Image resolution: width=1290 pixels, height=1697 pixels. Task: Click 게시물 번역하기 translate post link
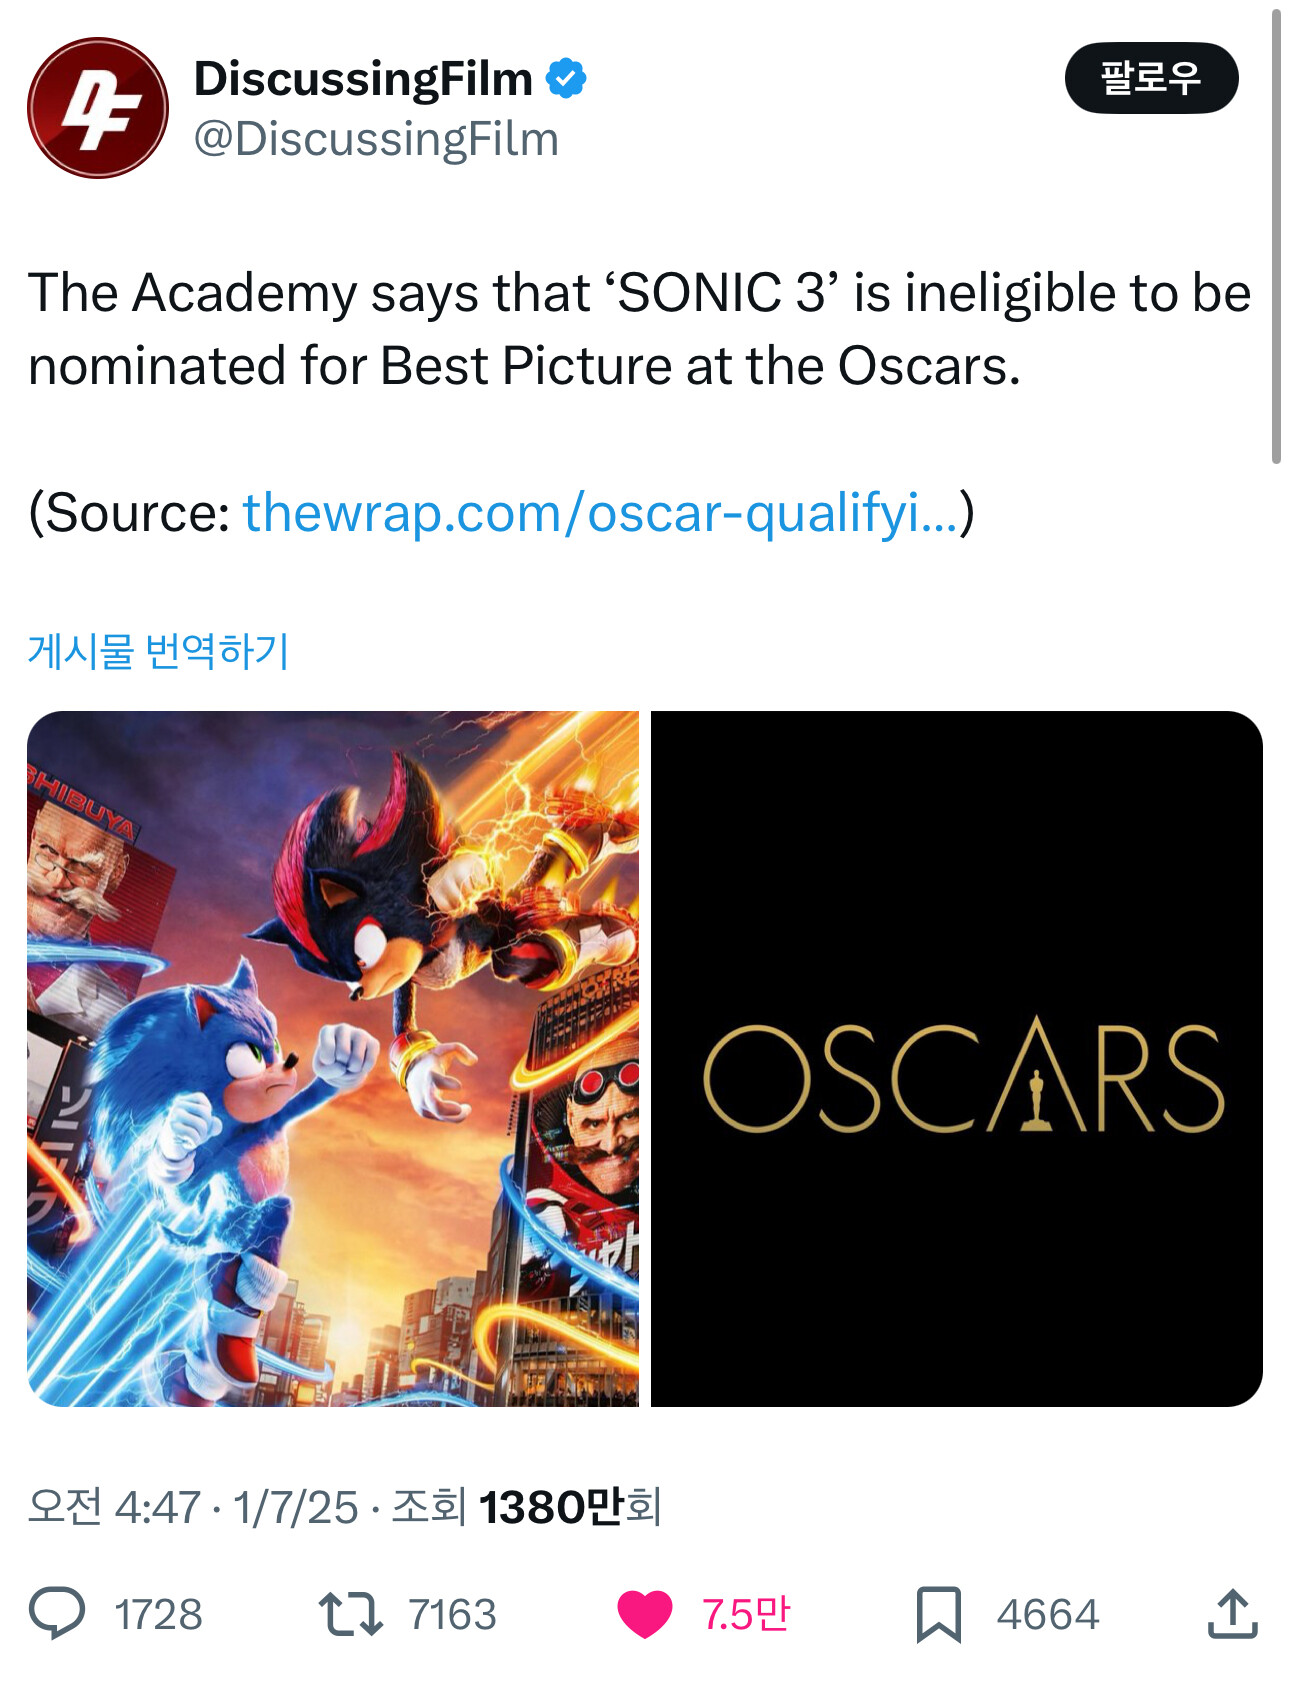(x=158, y=651)
